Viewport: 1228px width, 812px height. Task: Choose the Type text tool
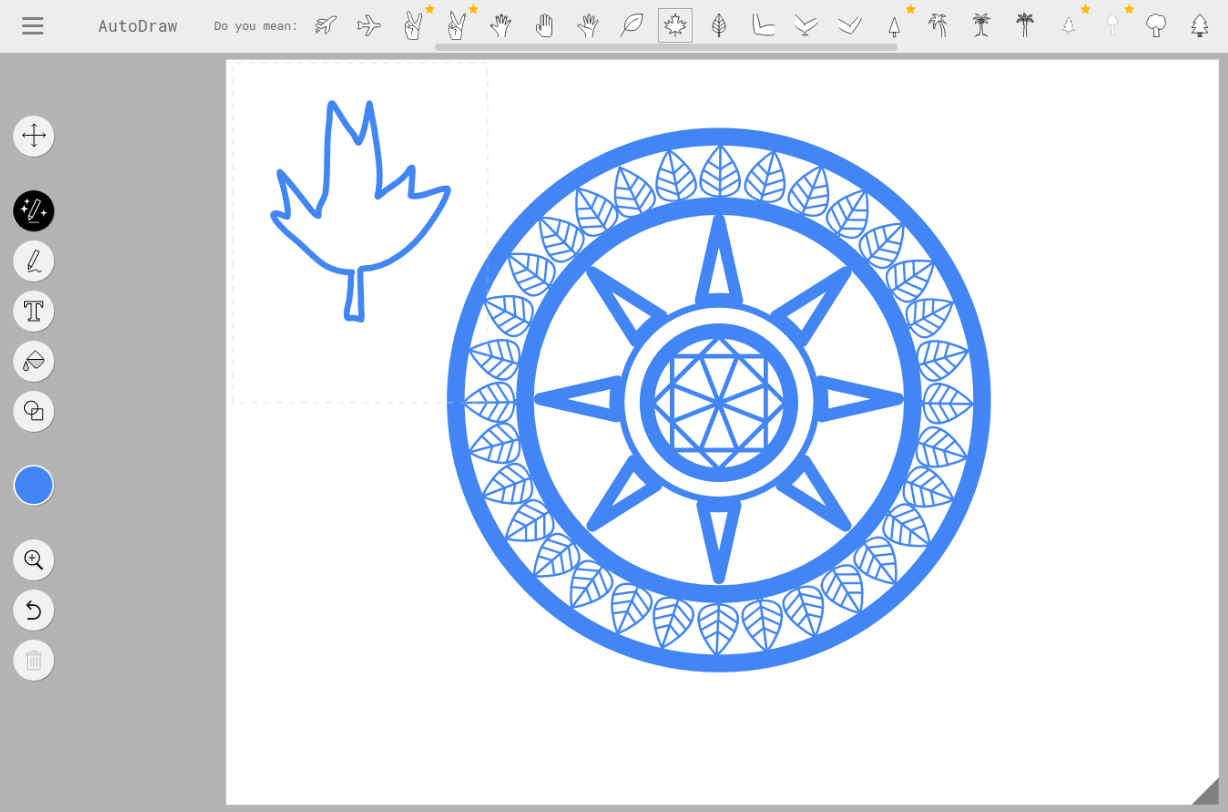point(34,311)
